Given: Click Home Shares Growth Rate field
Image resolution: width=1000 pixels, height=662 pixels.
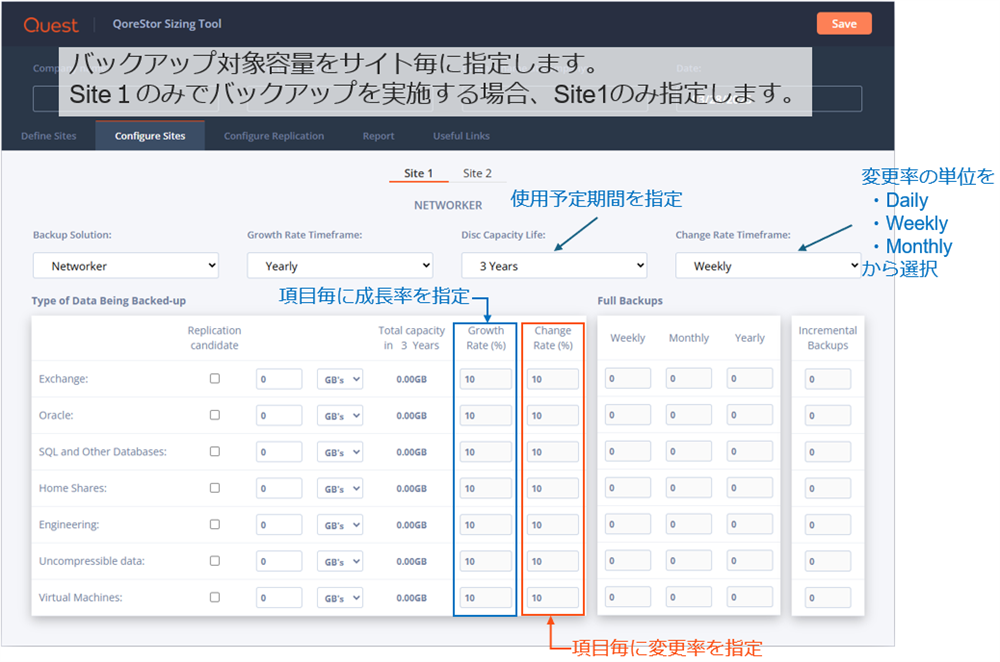Looking at the screenshot, I should [x=485, y=488].
